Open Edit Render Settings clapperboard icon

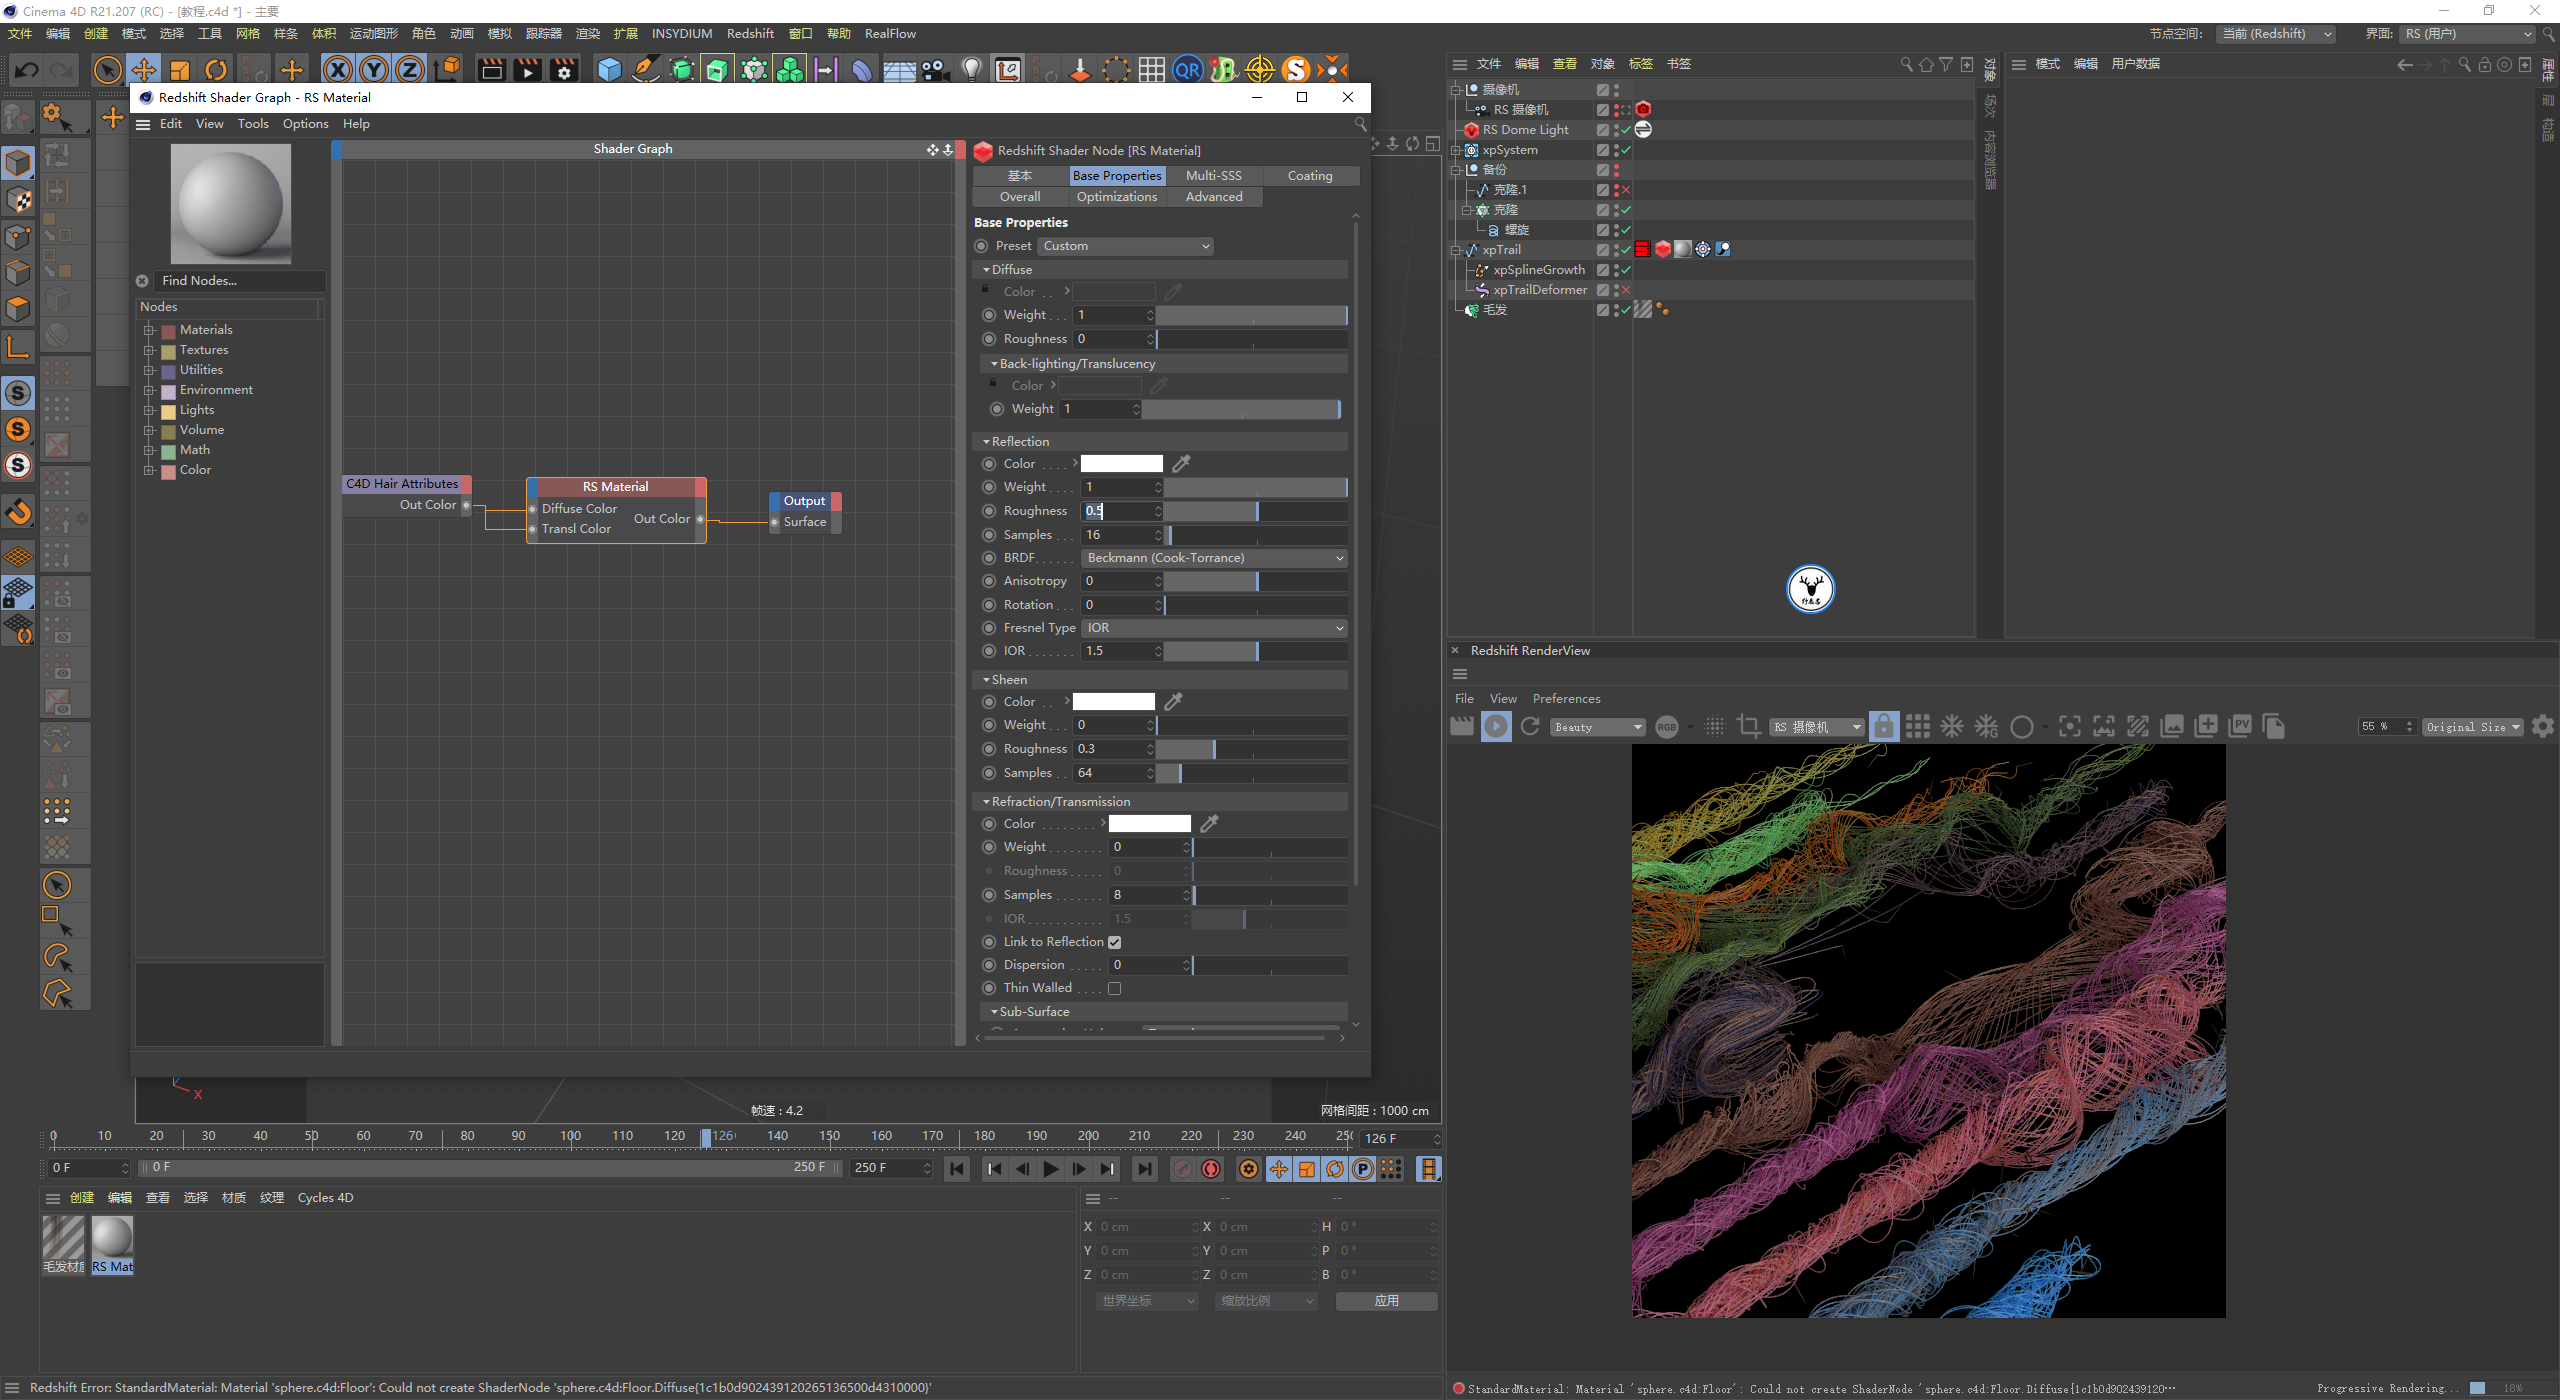tap(564, 70)
